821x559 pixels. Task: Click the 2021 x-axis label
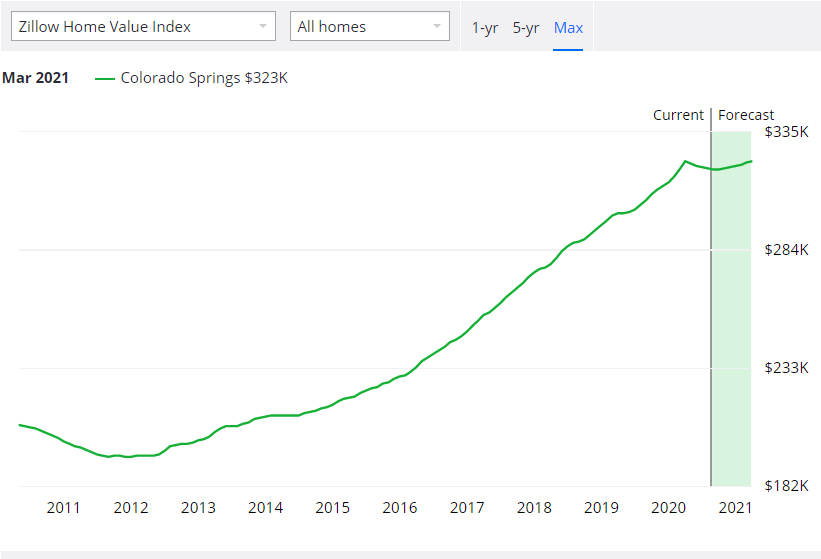coord(735,508)
